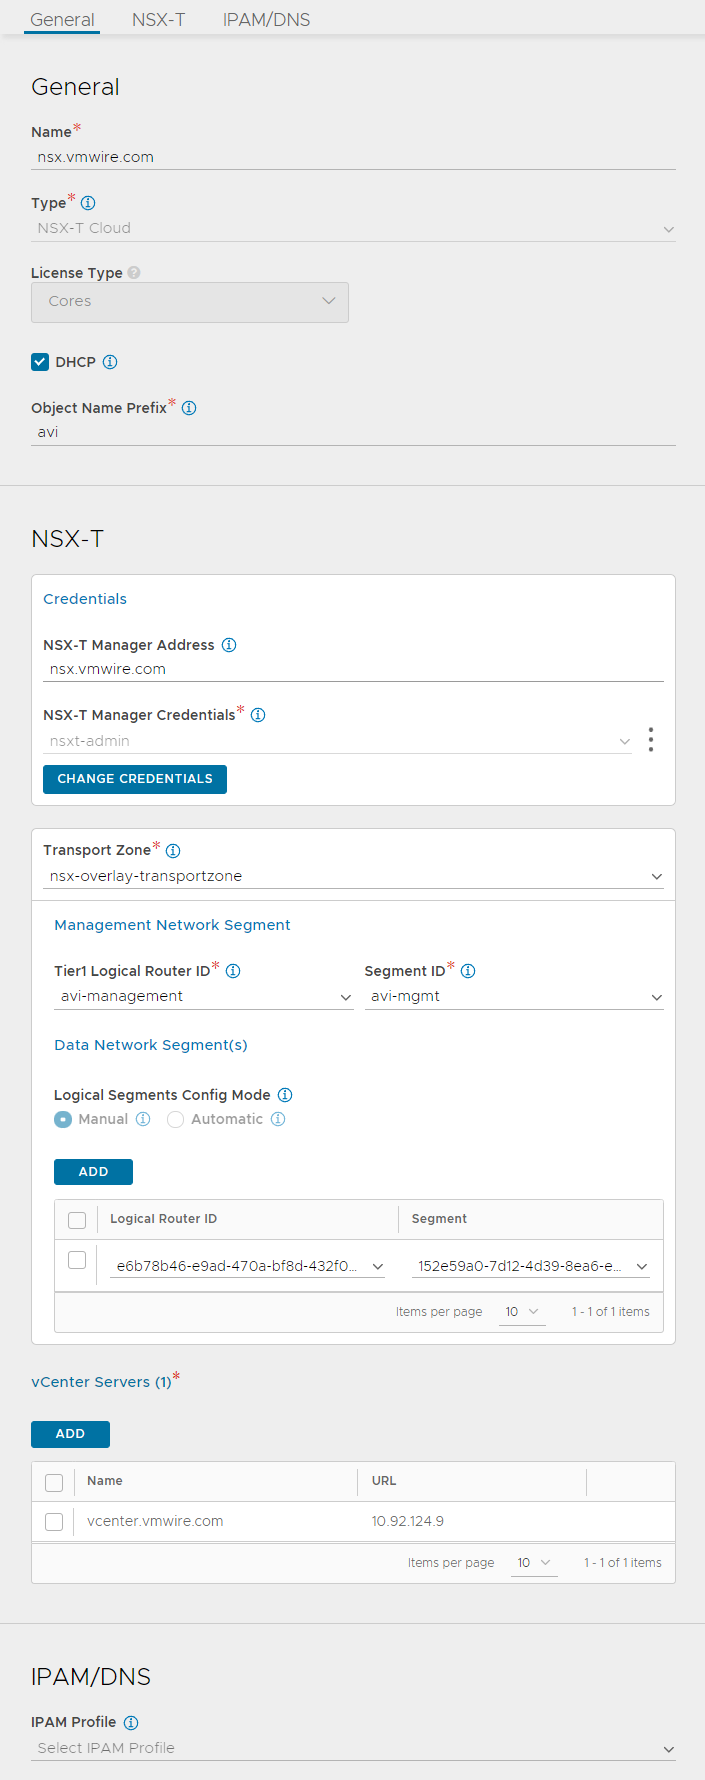The height and width of the screenshot is (1780, 705).
Task: Click info icon next to DHCP
Action: [110, 362]
